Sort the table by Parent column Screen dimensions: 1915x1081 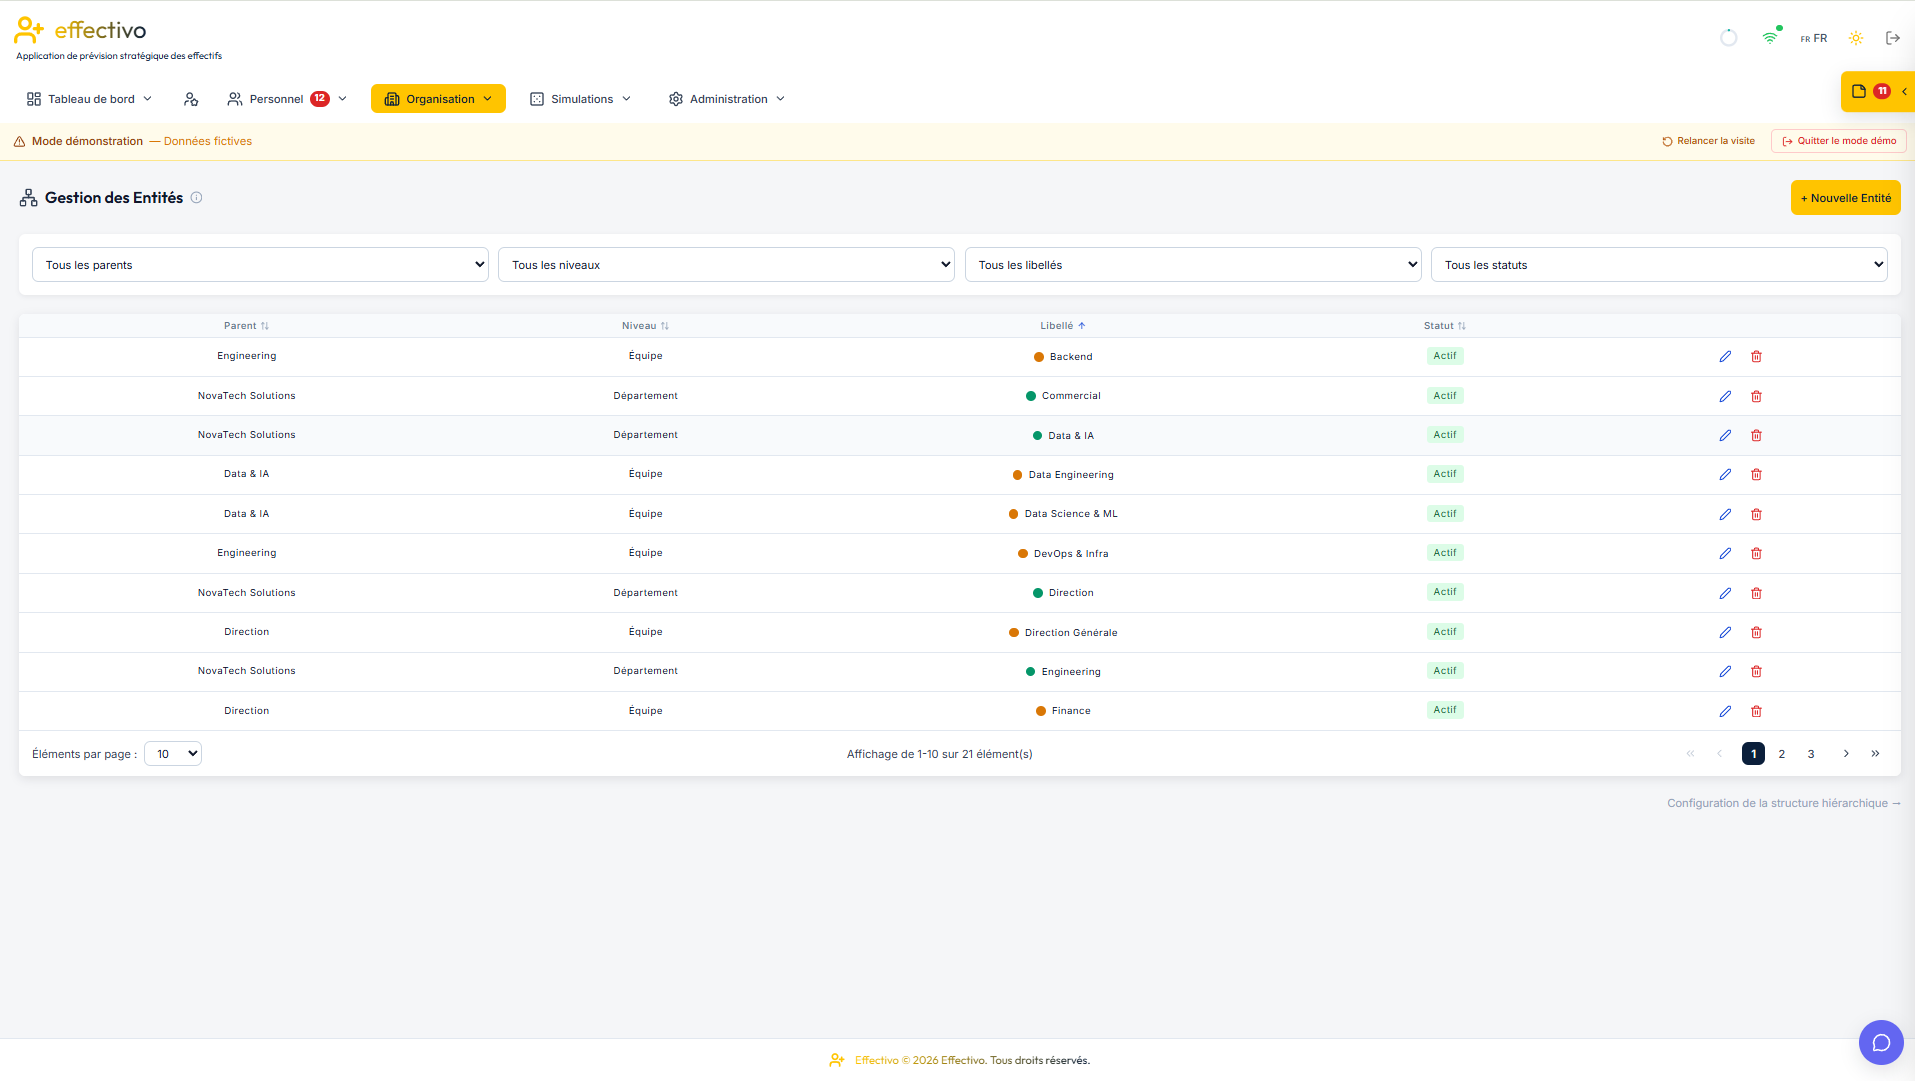246,326
